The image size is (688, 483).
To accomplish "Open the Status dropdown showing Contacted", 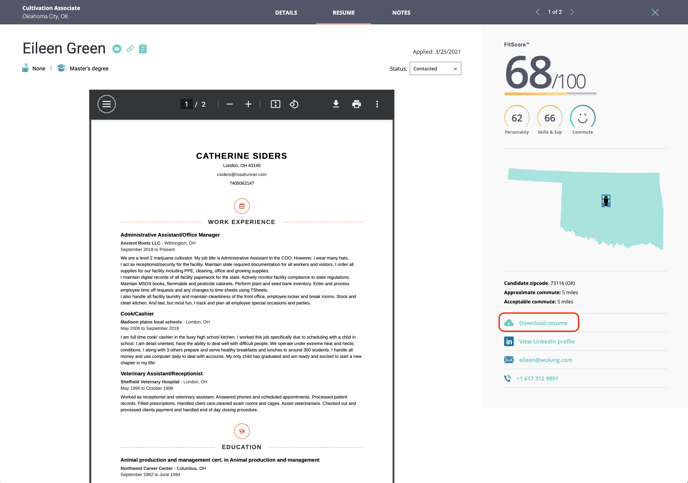I will pos(435,69).
